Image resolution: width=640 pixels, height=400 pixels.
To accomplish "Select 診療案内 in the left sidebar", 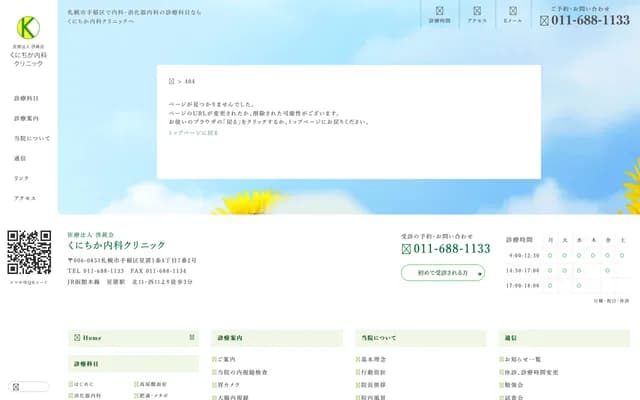I will click(27, 119).
